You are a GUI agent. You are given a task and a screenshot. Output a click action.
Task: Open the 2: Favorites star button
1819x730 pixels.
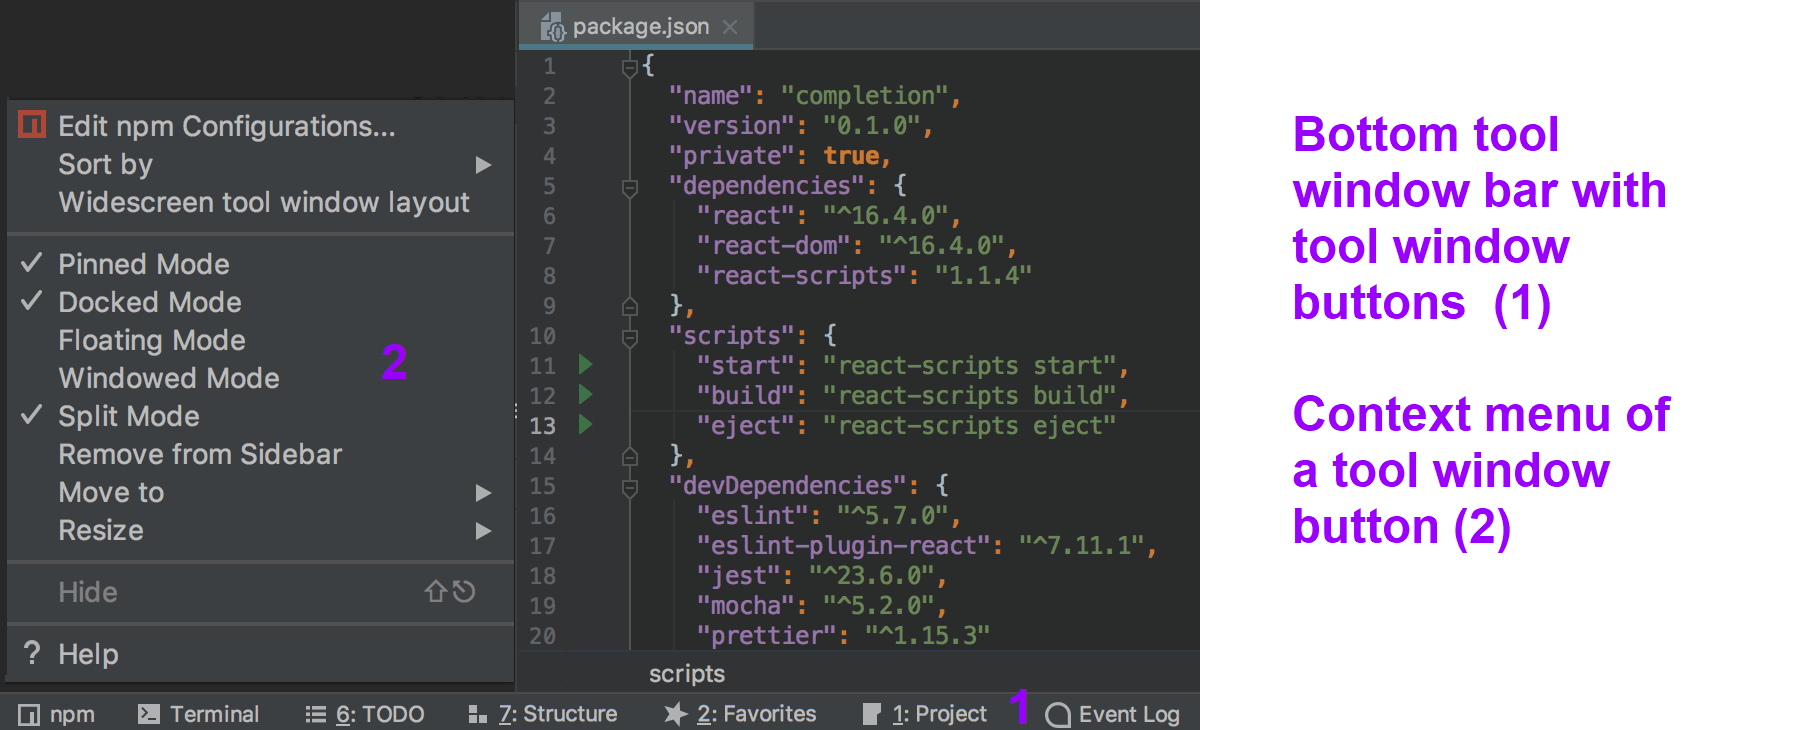[x=676, y=714]
